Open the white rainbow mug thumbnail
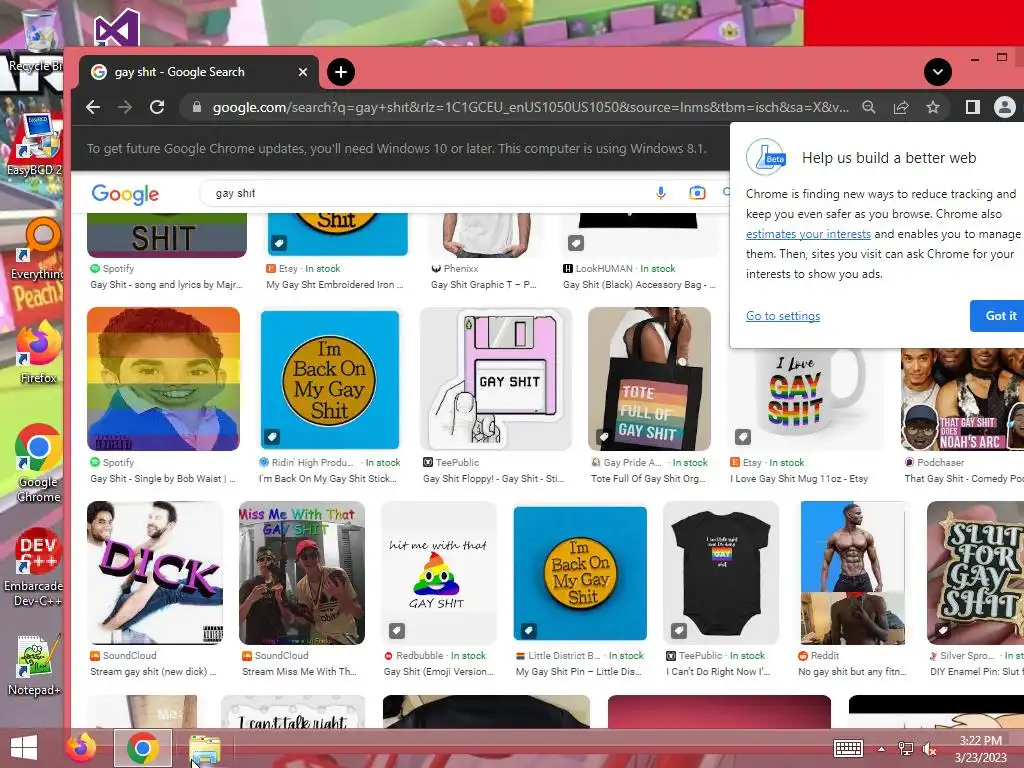 coord(807,398)
